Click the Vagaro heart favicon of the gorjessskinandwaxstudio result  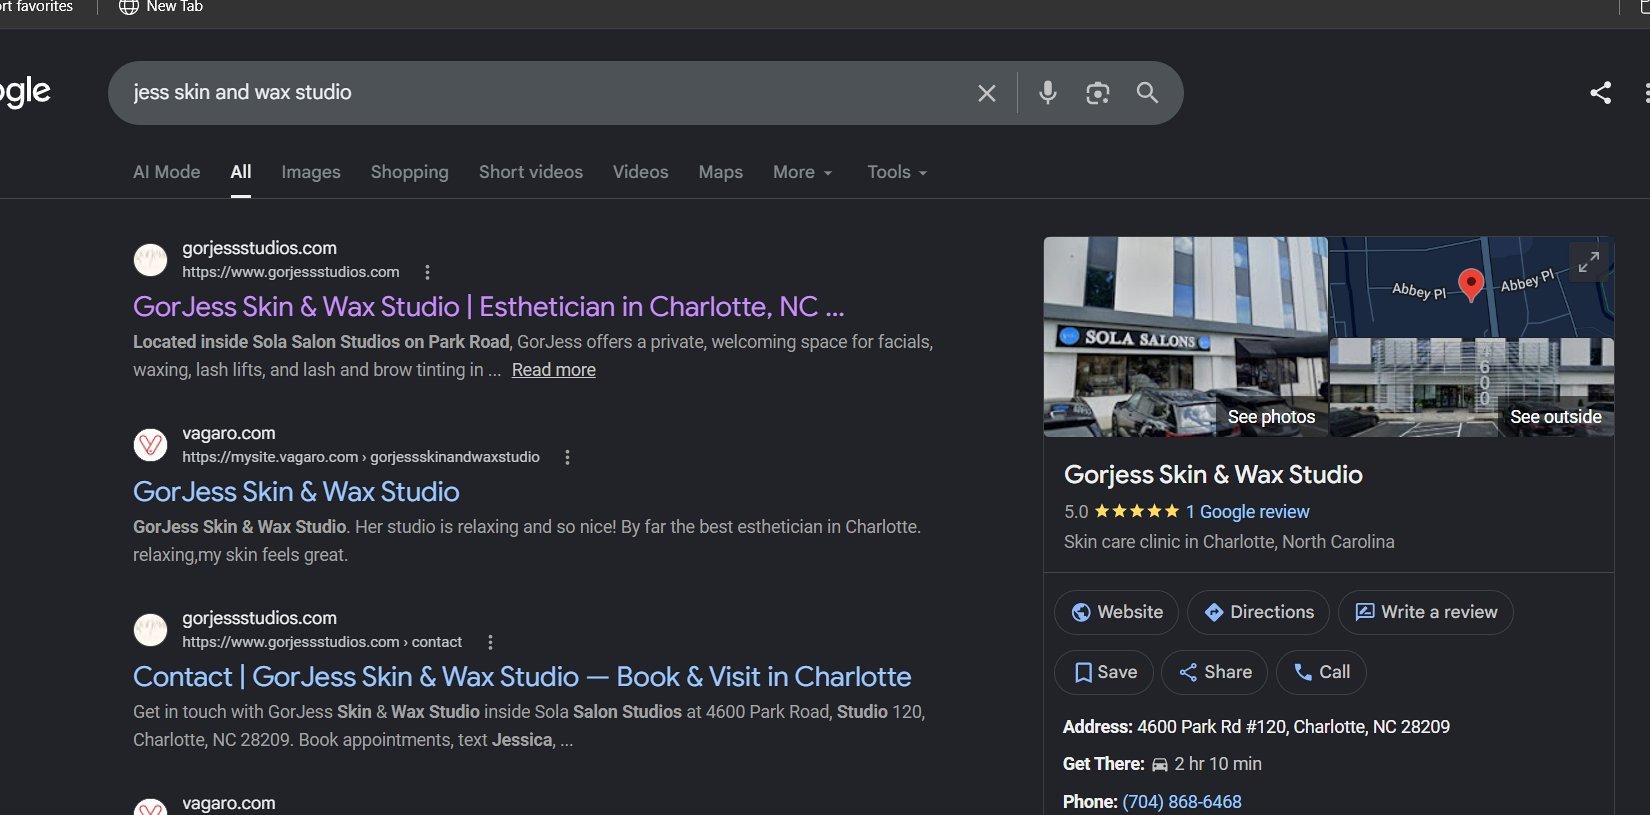pos(151,445)
